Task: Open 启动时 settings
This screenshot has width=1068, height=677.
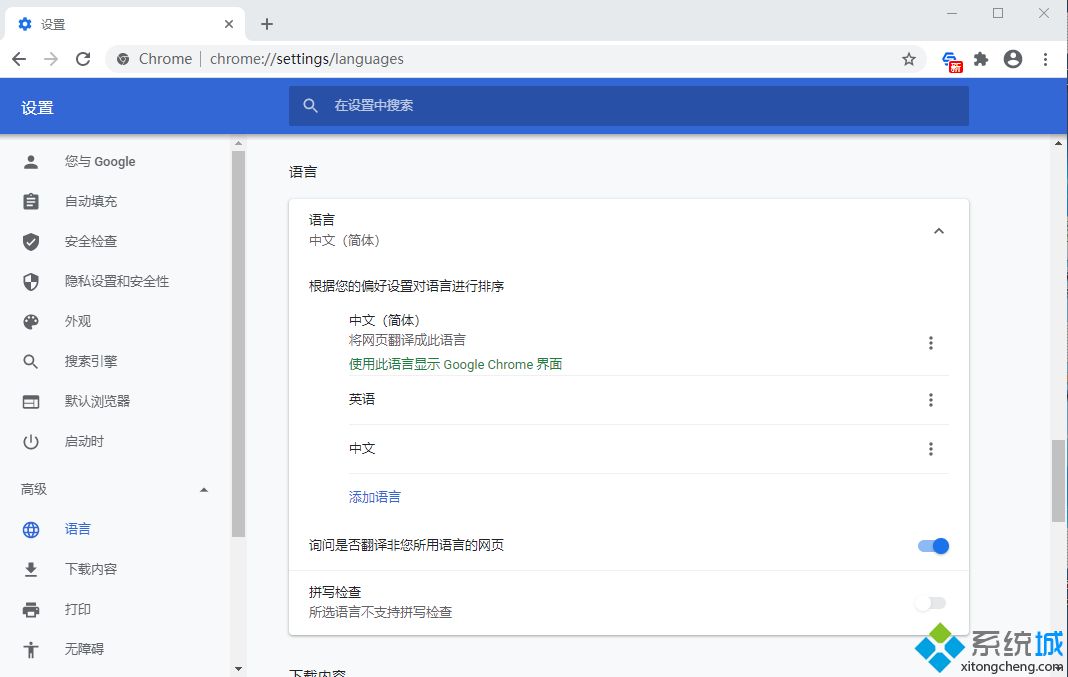Action: tap(84, 441)
